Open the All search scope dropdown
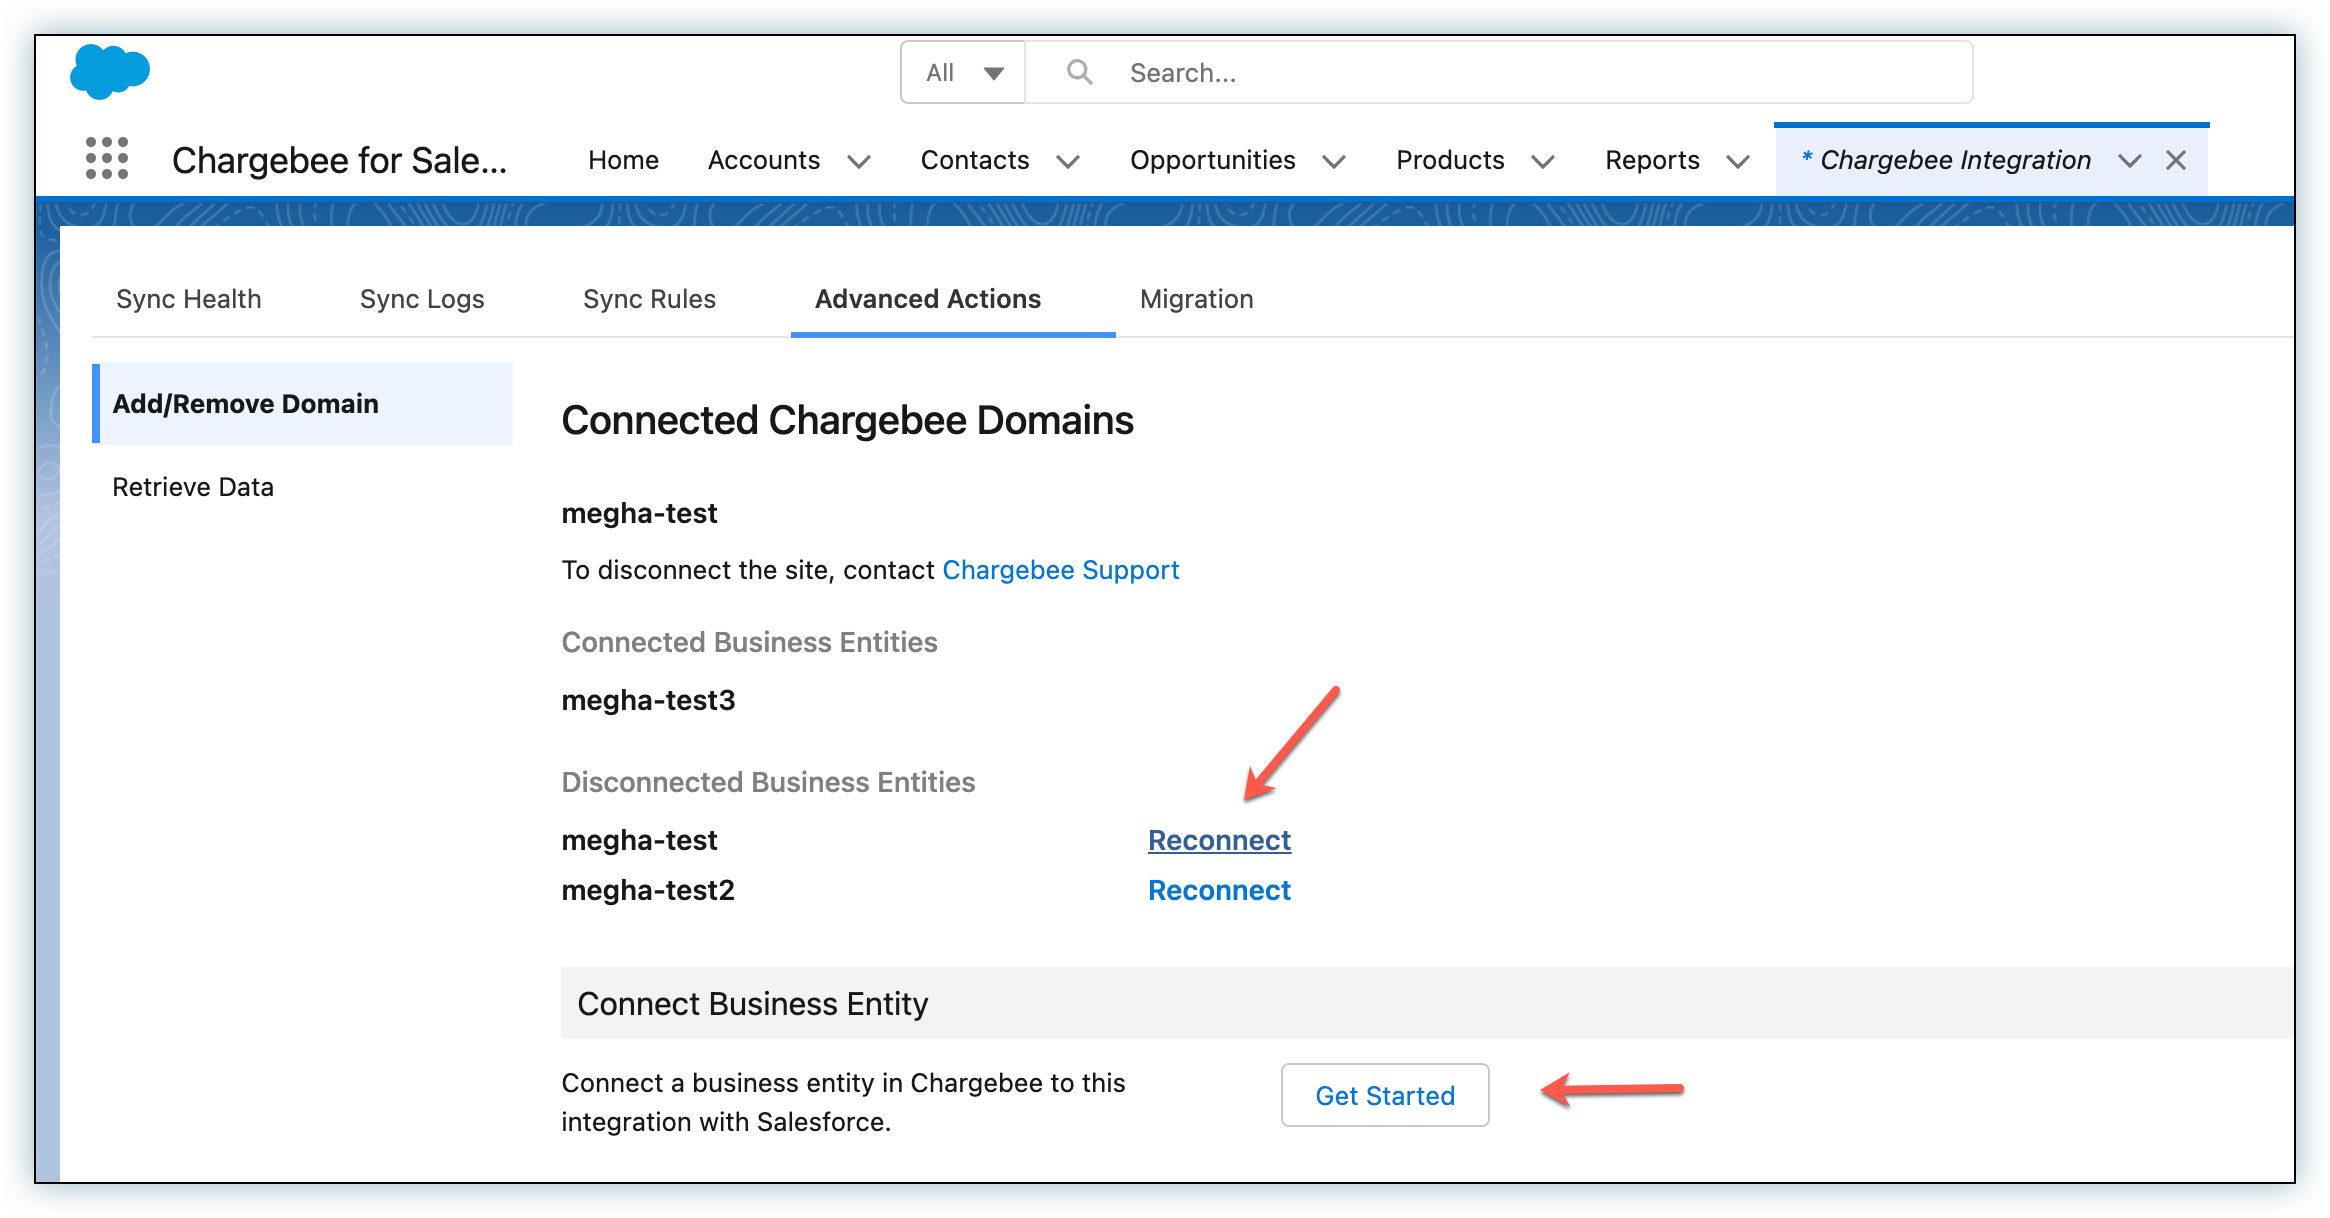2330x1218 pixels. (963, 72)
